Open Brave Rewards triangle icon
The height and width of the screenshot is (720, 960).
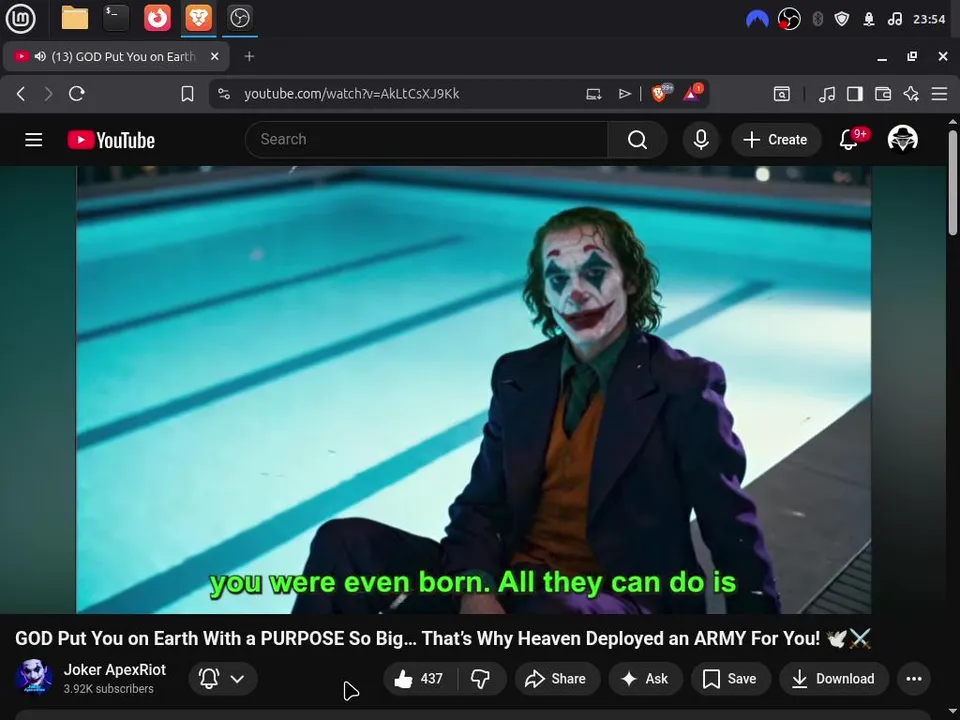[692, 93]
